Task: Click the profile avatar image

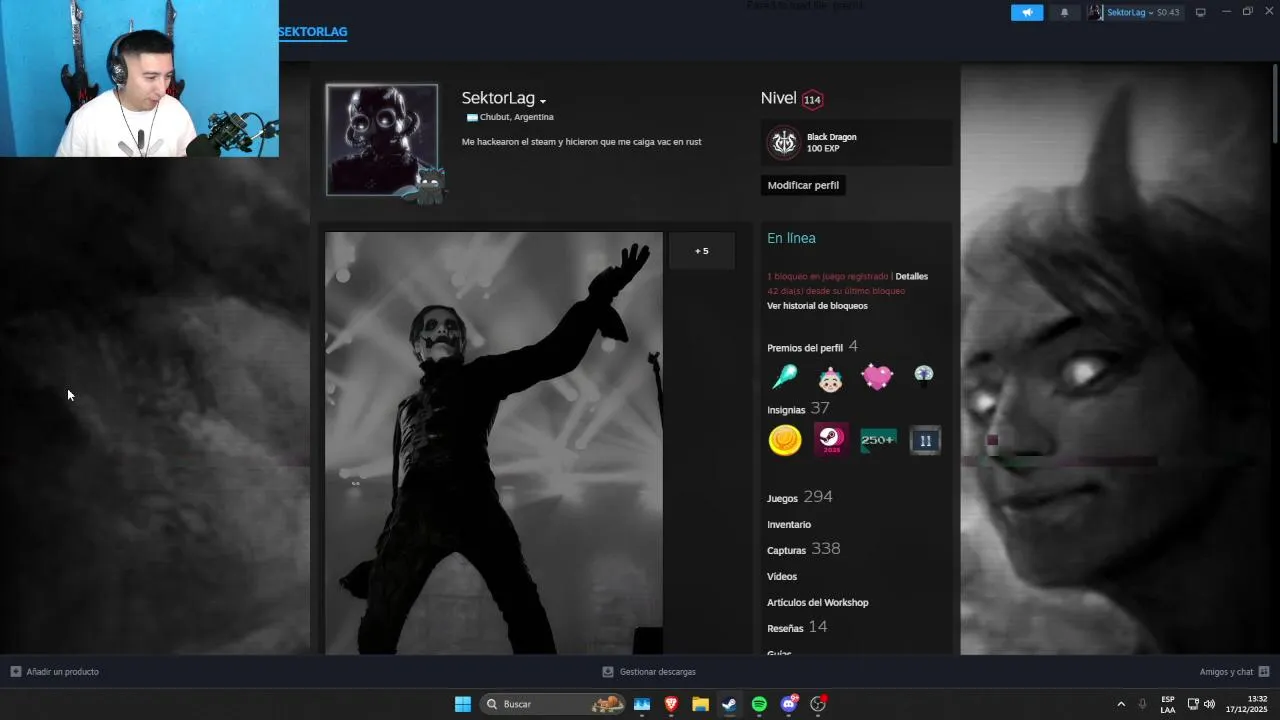Action: [382, 140]
